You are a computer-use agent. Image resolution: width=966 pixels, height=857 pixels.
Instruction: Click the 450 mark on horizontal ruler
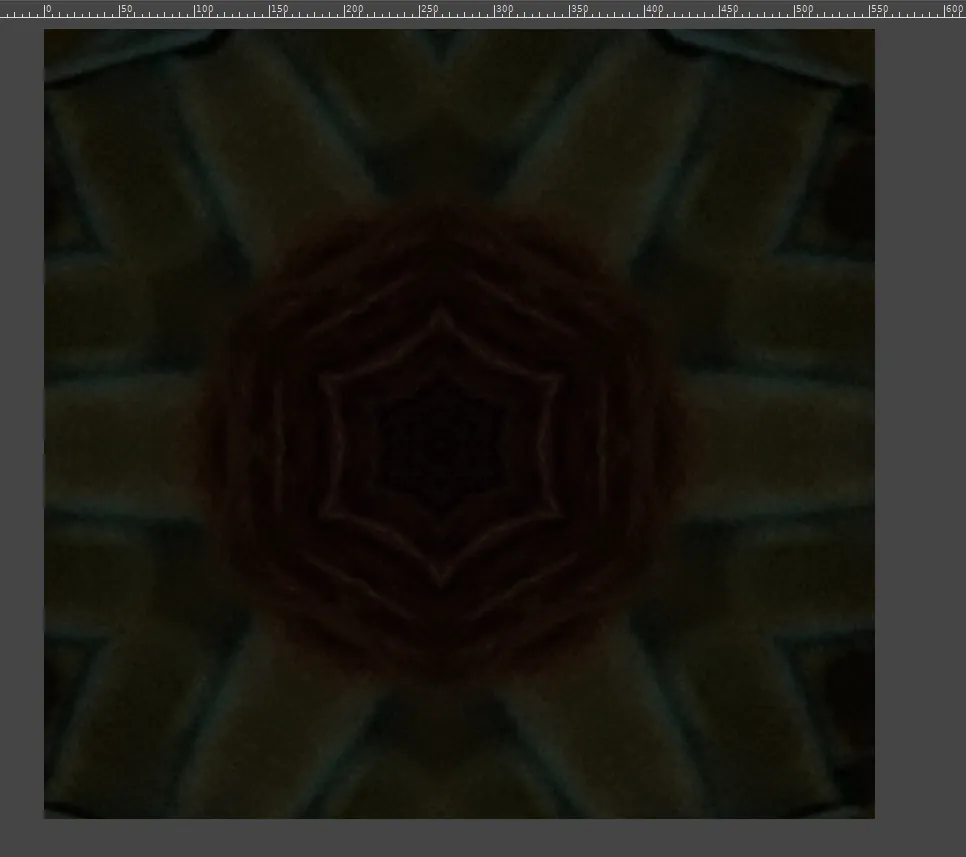[x=729, y=9]
